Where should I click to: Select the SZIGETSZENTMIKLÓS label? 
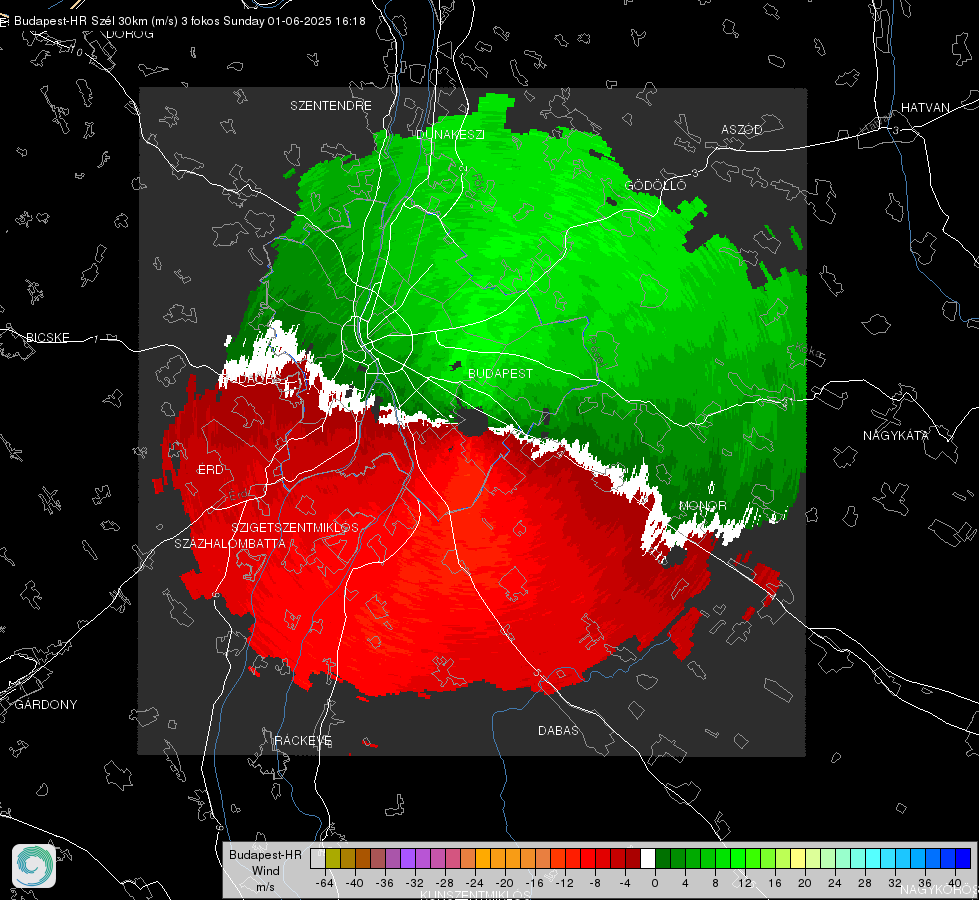click(x=295, y=527)
